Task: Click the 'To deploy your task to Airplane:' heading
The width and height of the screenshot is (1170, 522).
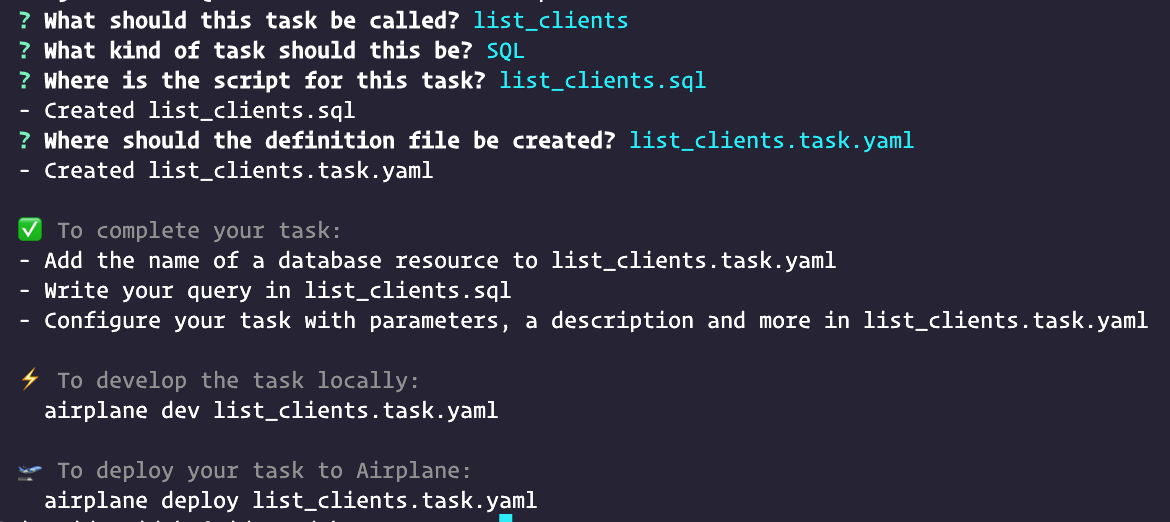Action: (x=264, y=471)
